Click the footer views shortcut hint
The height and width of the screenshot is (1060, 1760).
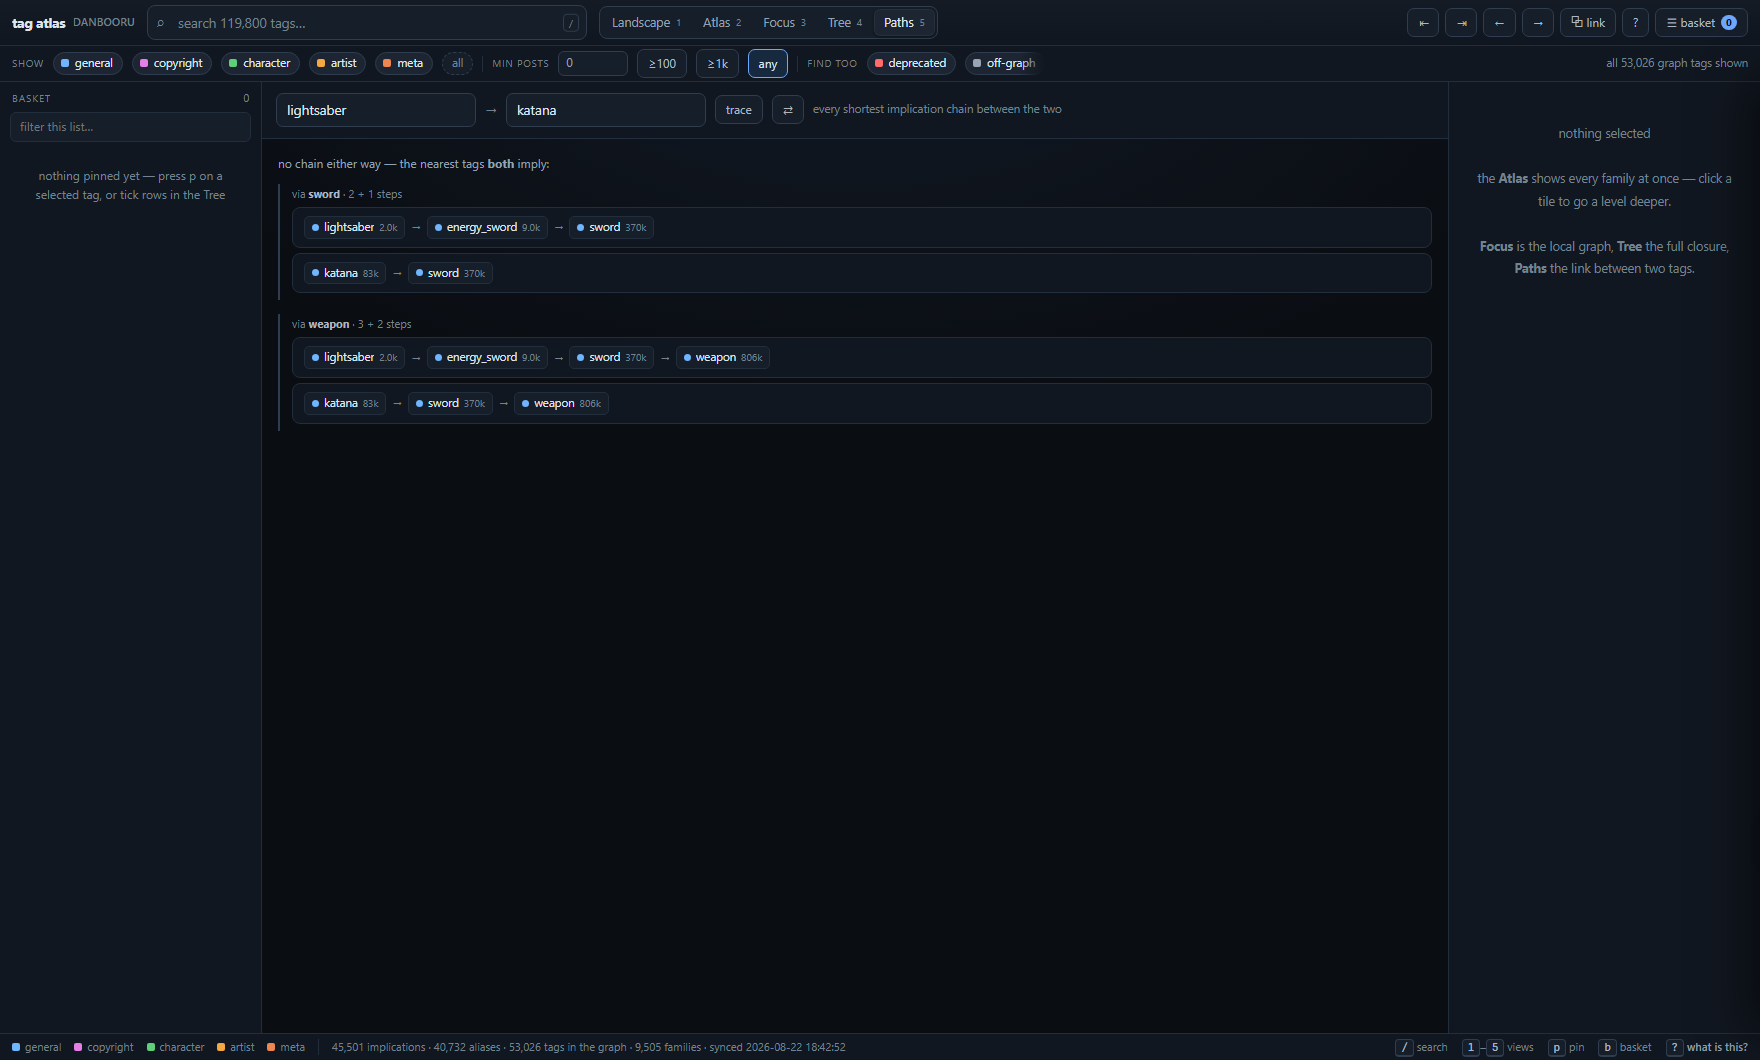pyautogui.click(x=1498, y=1047)
